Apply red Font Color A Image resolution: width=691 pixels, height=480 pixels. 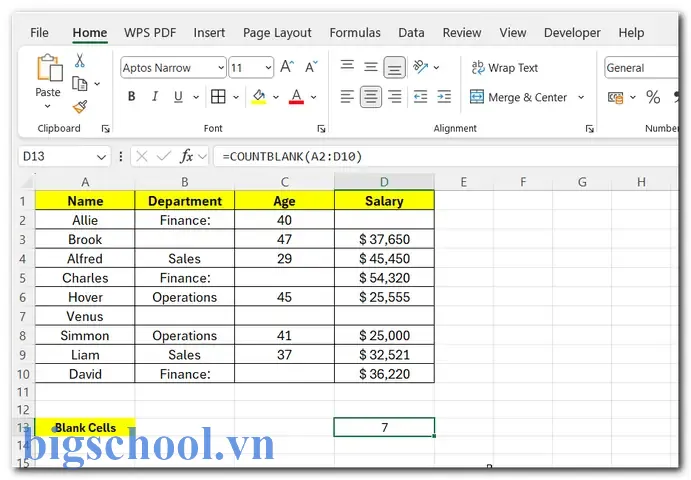pos(296,97)
